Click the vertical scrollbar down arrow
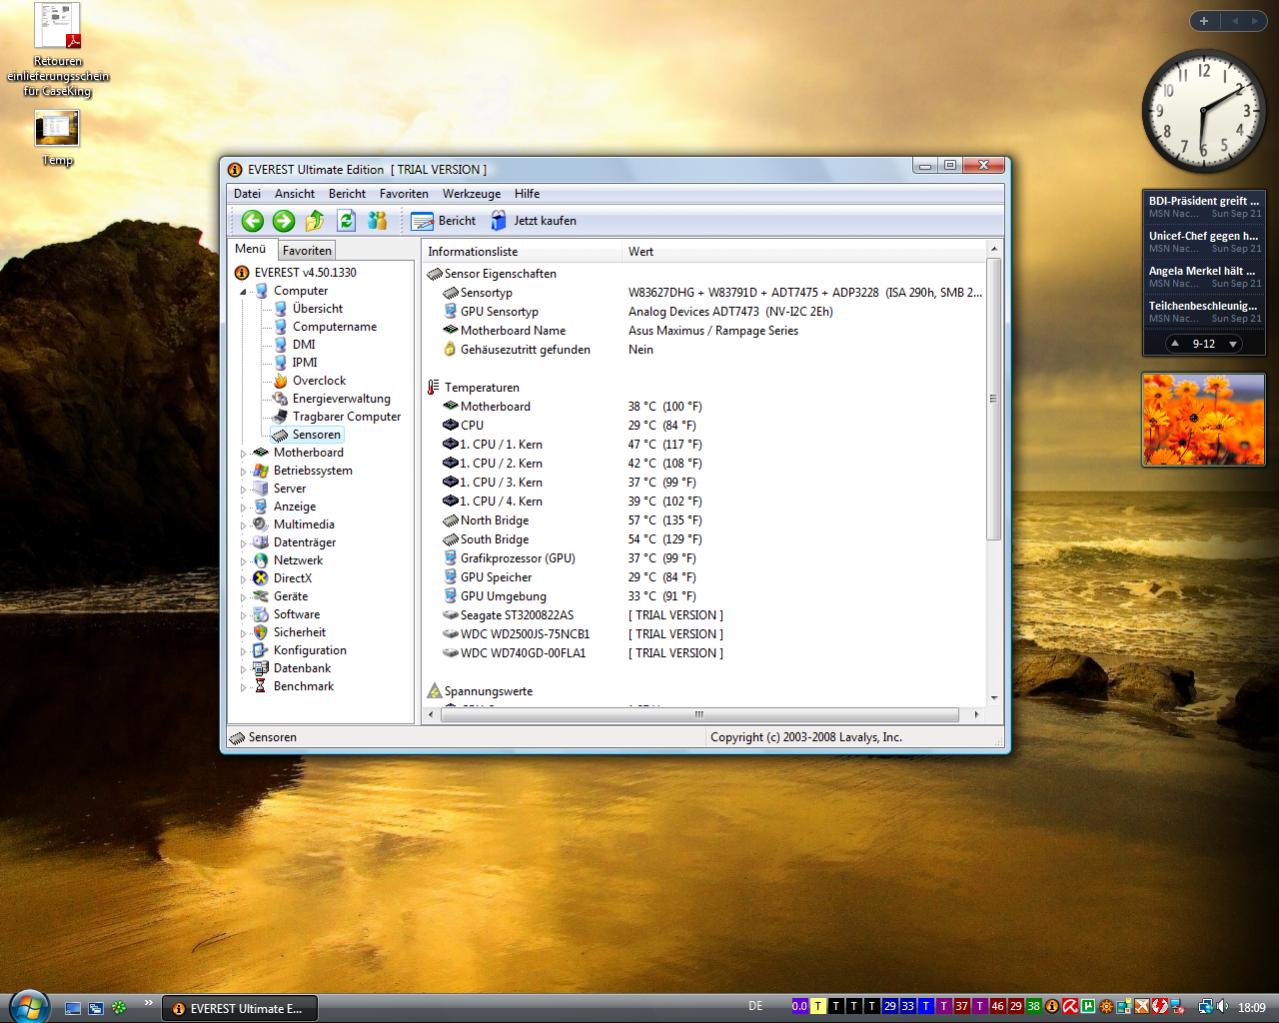The height and width of the screenshot is (1023, 1279). [994, 698]
